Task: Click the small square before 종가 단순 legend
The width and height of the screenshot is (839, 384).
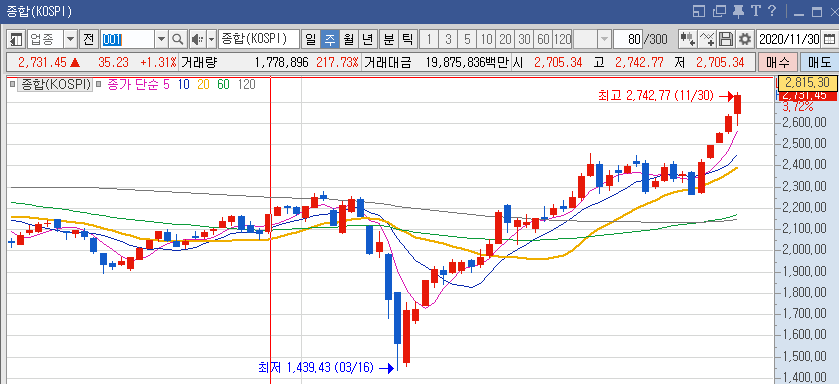Action: click(x=98, y=84)
